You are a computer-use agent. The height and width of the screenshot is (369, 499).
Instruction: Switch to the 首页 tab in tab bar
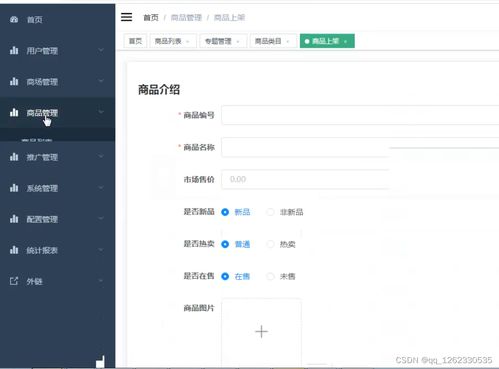[135, 41]
